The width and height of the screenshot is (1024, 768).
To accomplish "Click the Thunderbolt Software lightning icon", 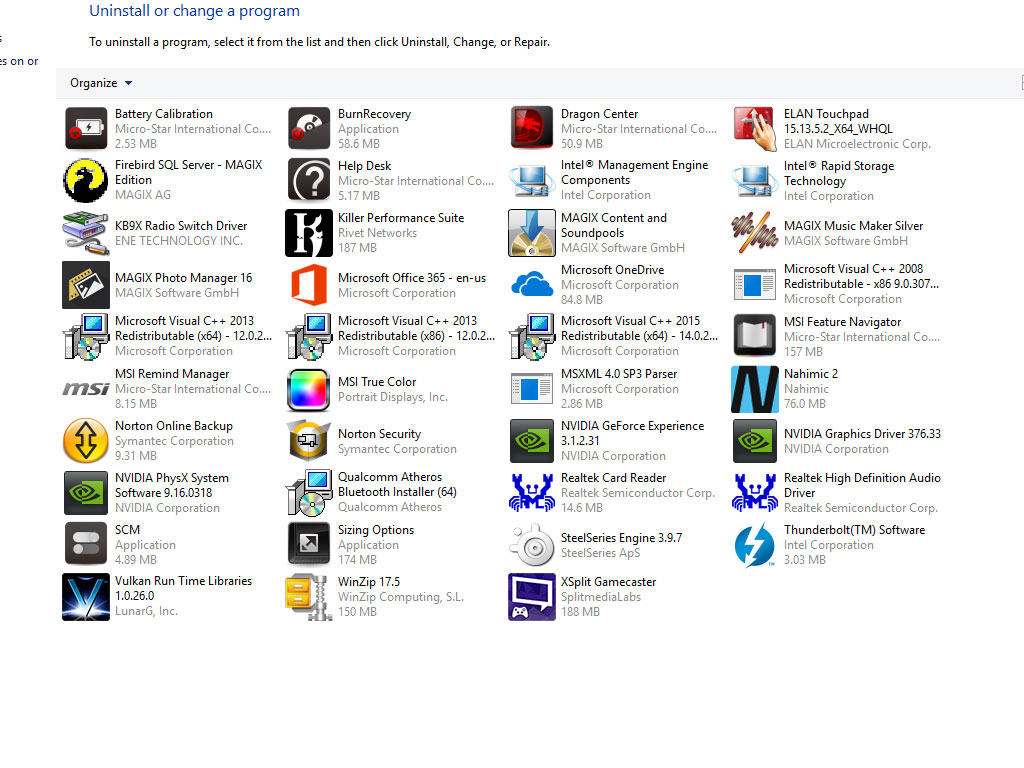I will click(x=755, y=545).
